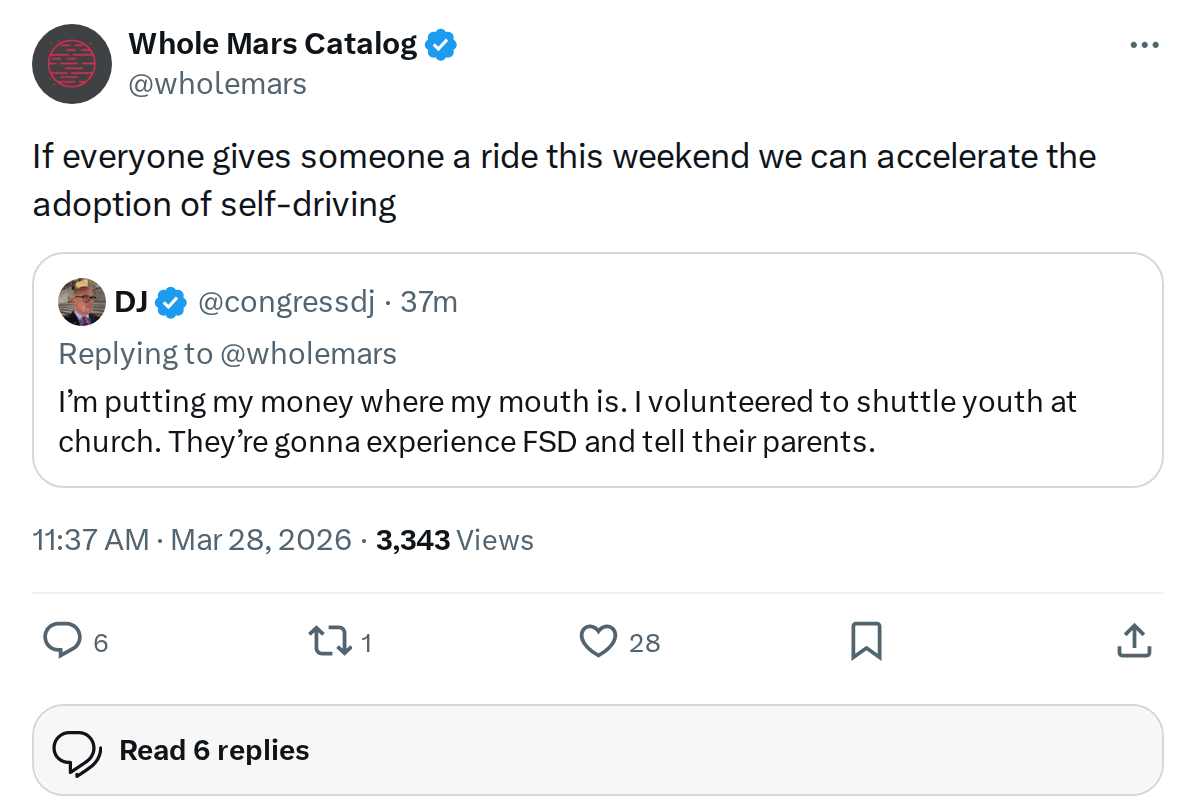Click the DJ display name in quoted post
Screen dimensions: 1196x812
click(x=131, y=302)
